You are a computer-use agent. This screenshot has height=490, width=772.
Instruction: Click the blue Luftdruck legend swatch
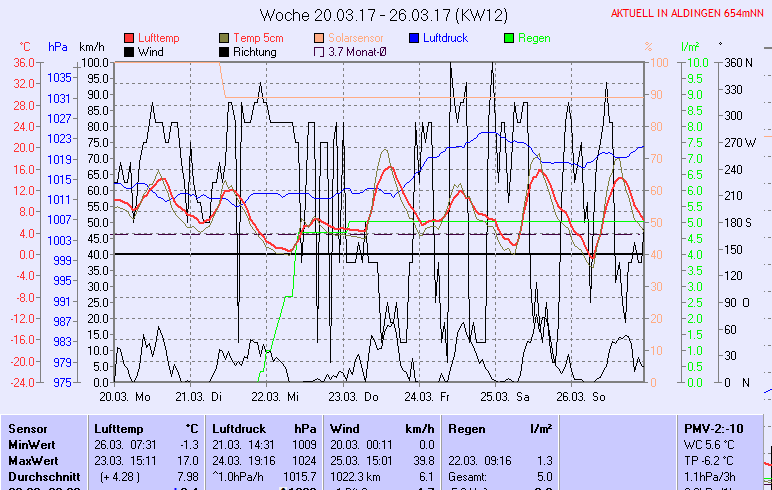pyautogui.click(x=415, y=38)
